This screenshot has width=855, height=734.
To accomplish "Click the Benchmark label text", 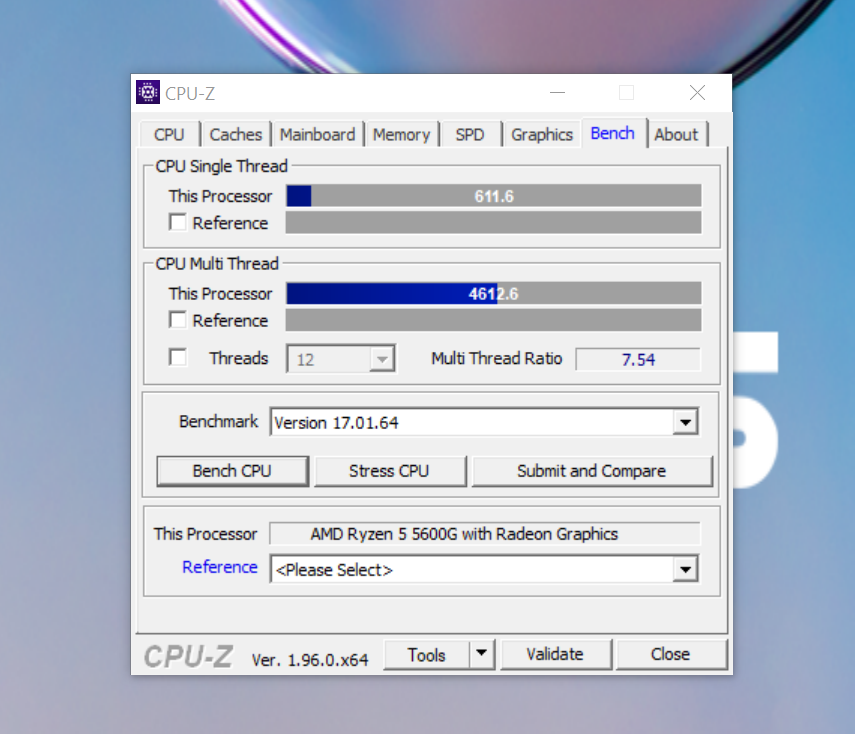I will [x=219, y=421].
